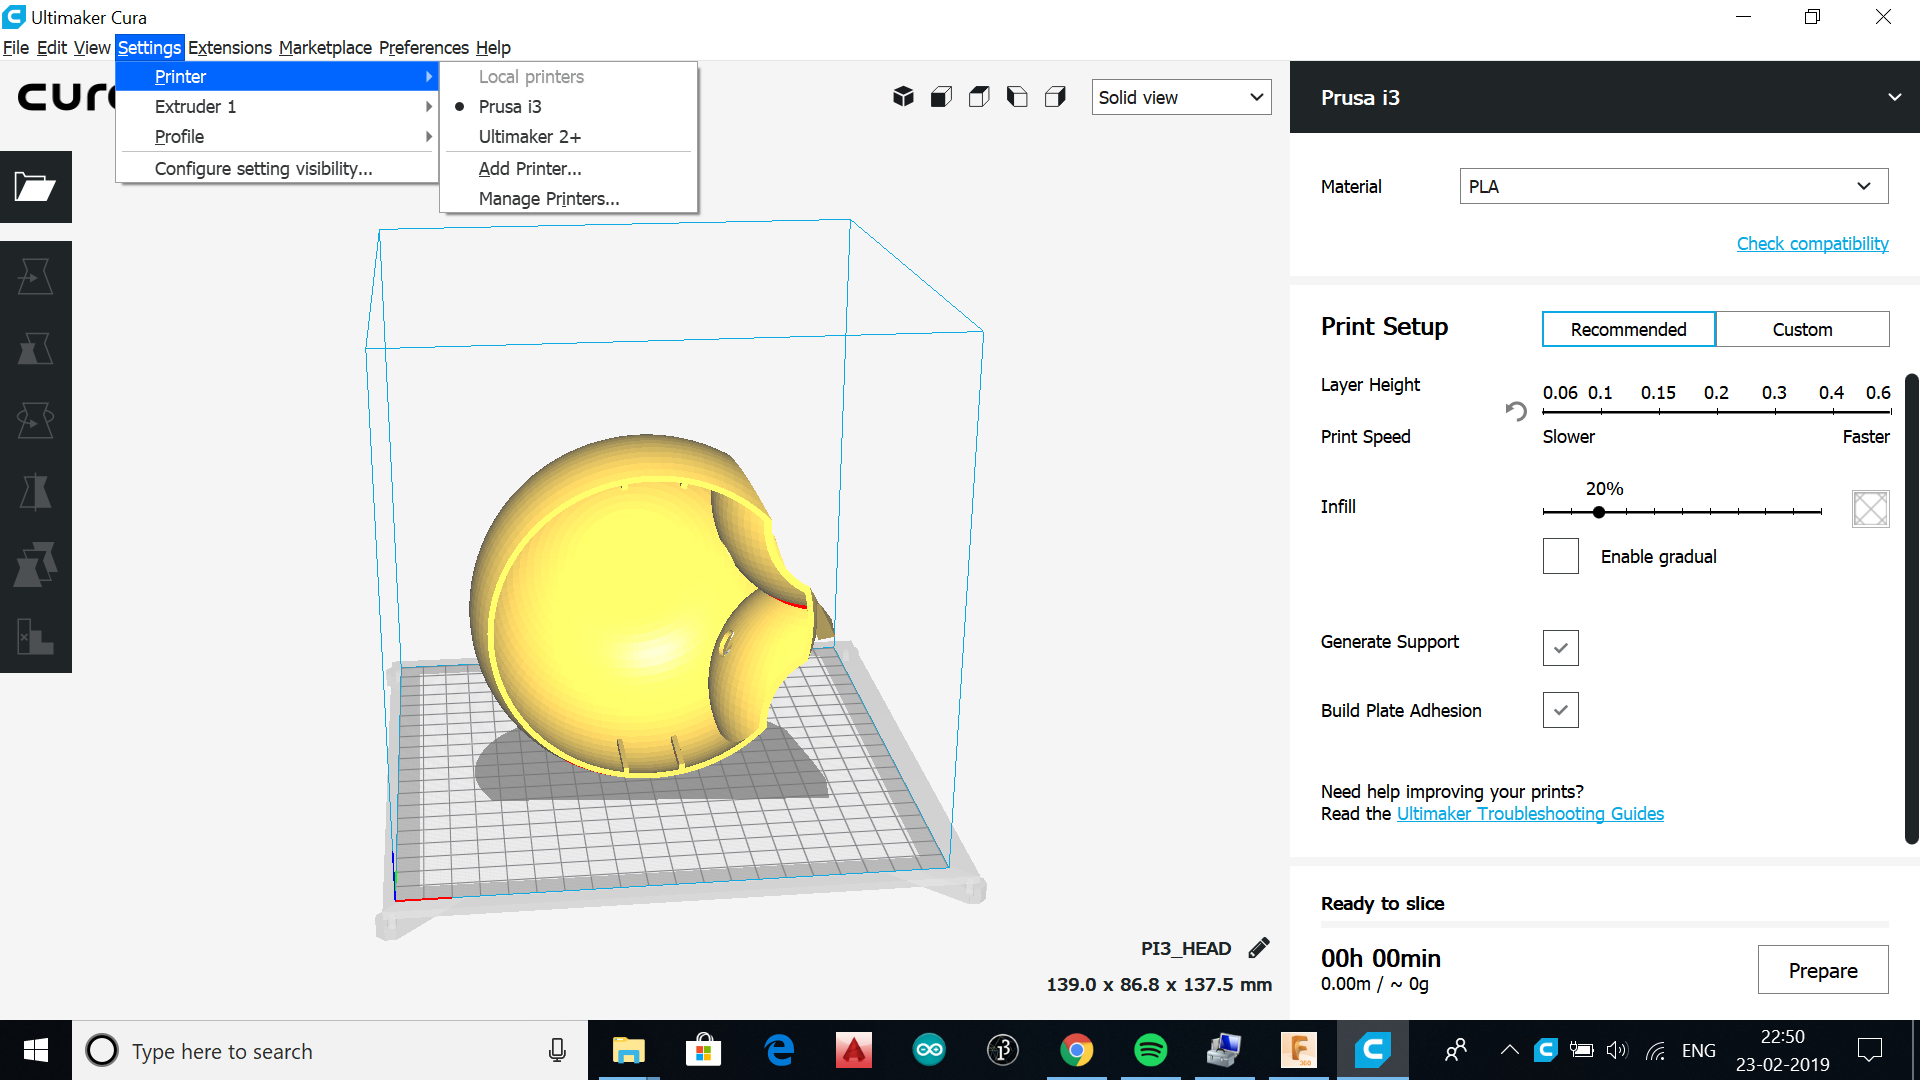Click the infill density slider handle
Image resolution: width=1920 pixels, height=1080 pixels.
click(1599, 512)
